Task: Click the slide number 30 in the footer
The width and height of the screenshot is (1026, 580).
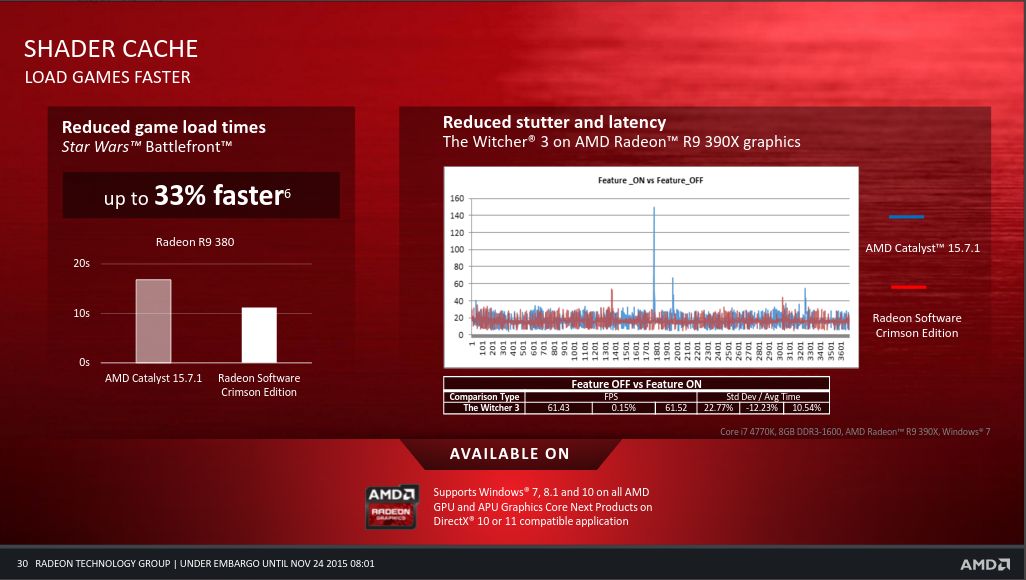Action: click(22, 564)
